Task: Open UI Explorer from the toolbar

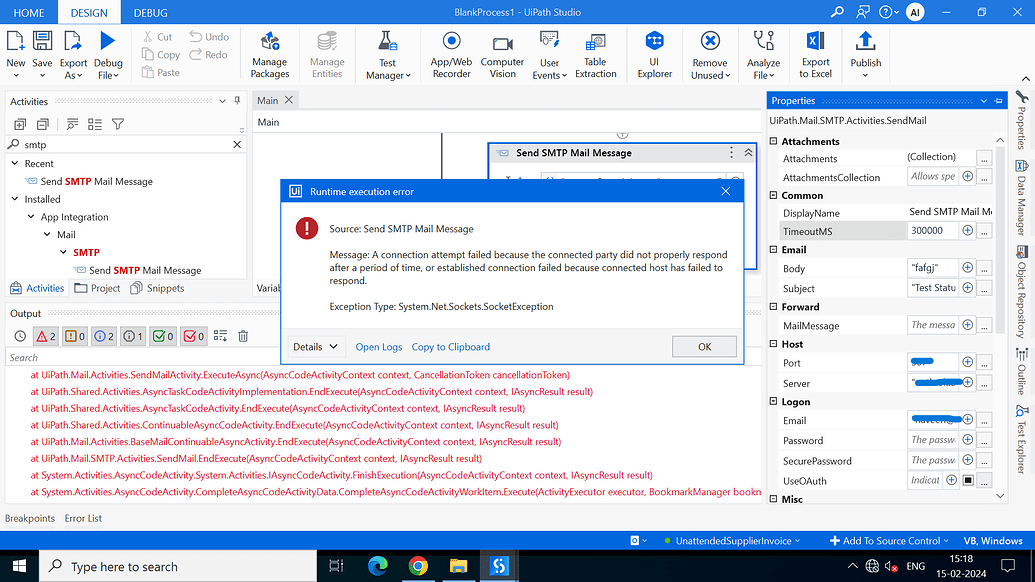Action: 654,54
